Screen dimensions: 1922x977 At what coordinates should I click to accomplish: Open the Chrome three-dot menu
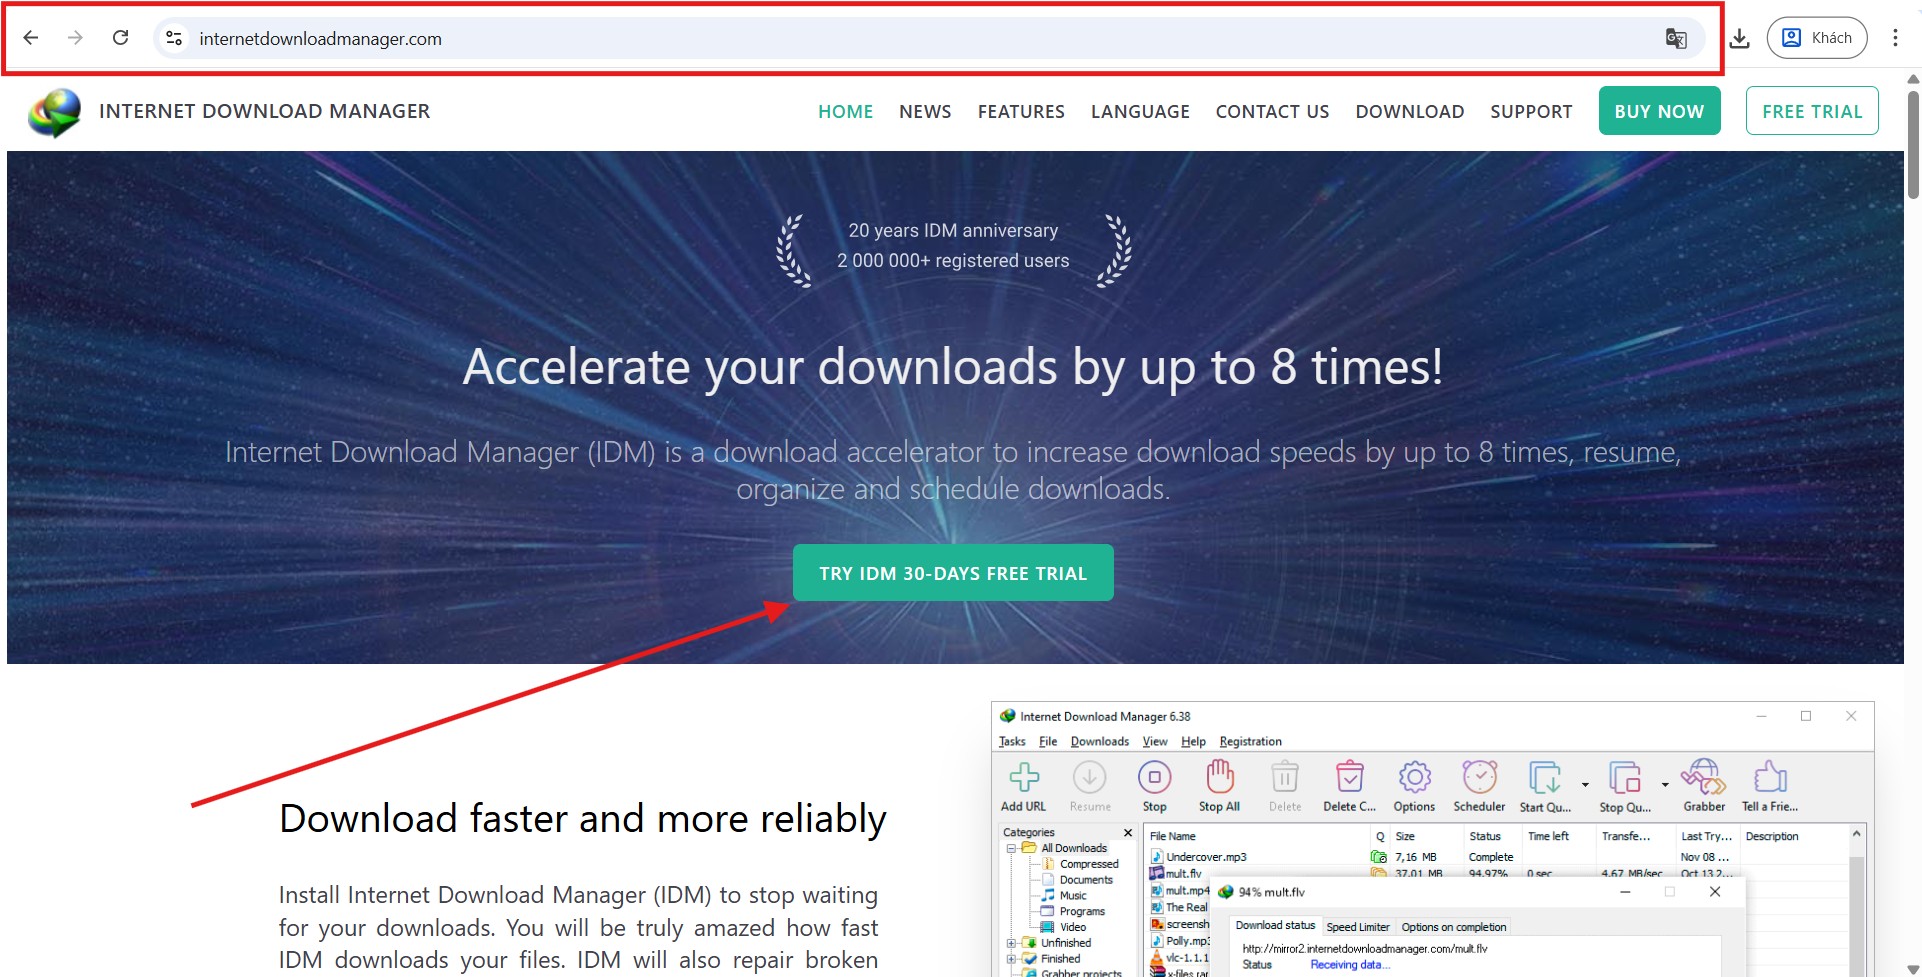click(1895, 38)
